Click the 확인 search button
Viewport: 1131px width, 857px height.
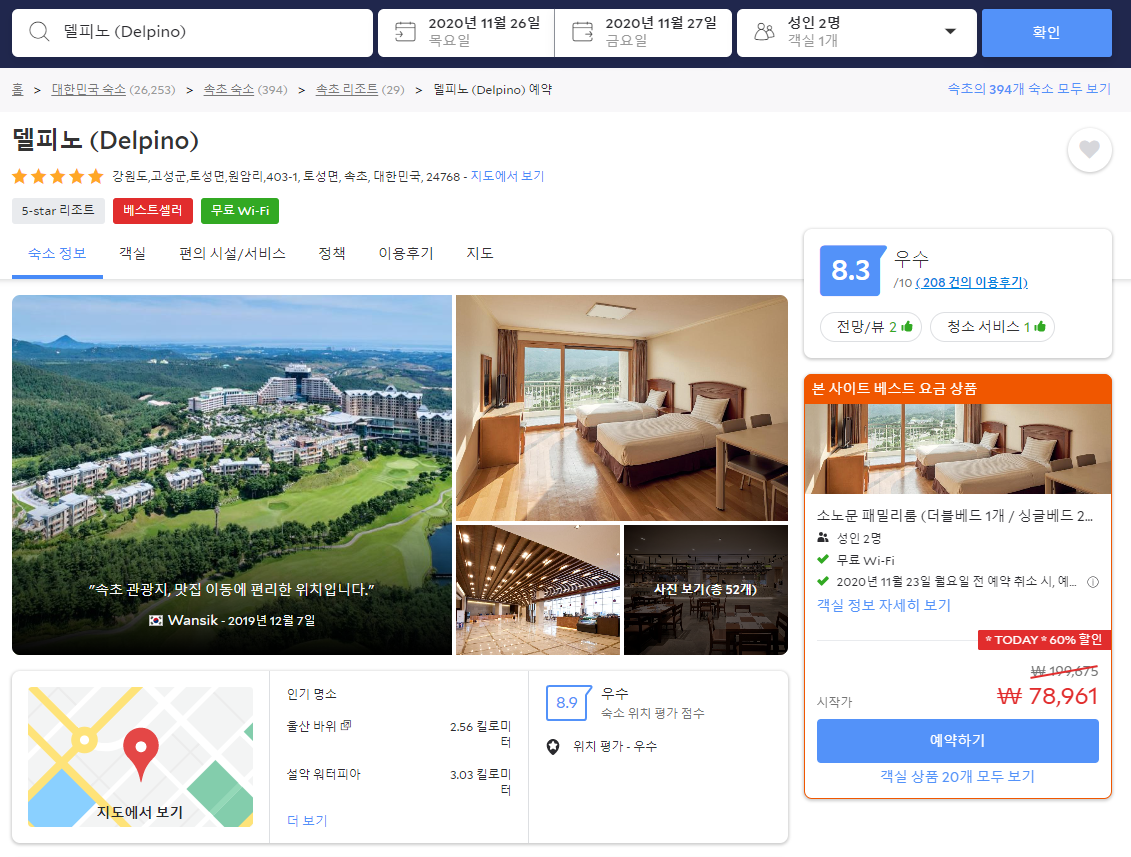pos(1047,32)
